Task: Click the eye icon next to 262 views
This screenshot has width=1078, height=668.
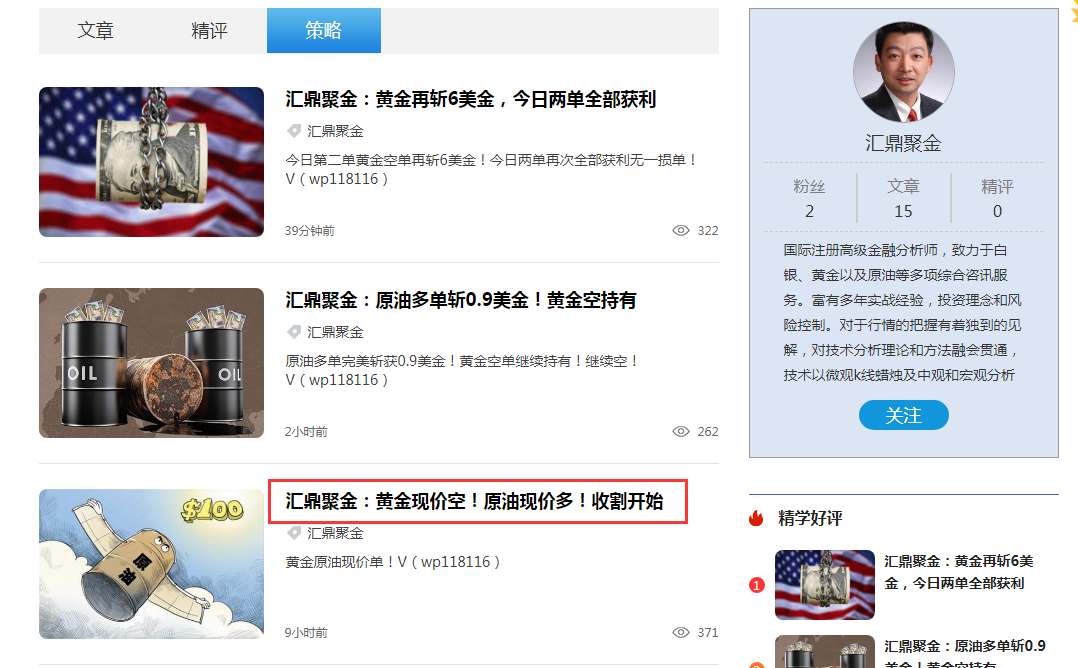Action: click(681, 431)
